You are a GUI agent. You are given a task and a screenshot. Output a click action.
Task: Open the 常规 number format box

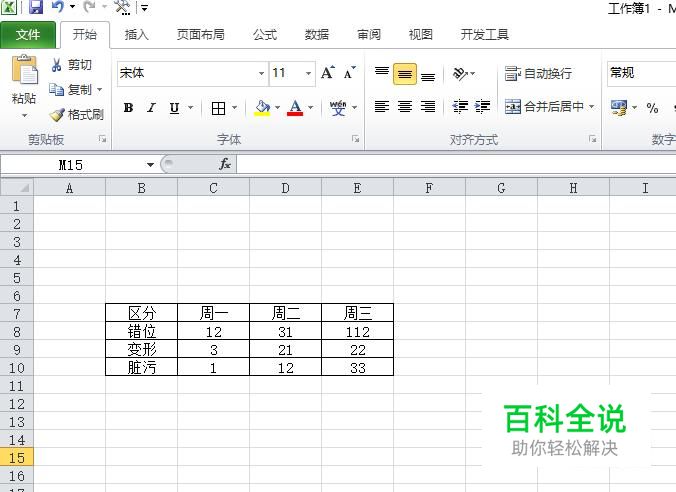(x=641, y=73)
